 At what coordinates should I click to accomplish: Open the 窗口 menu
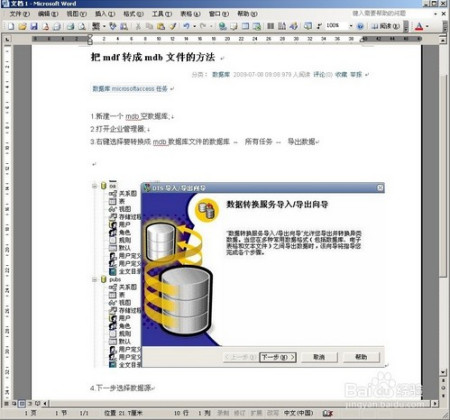219,14
